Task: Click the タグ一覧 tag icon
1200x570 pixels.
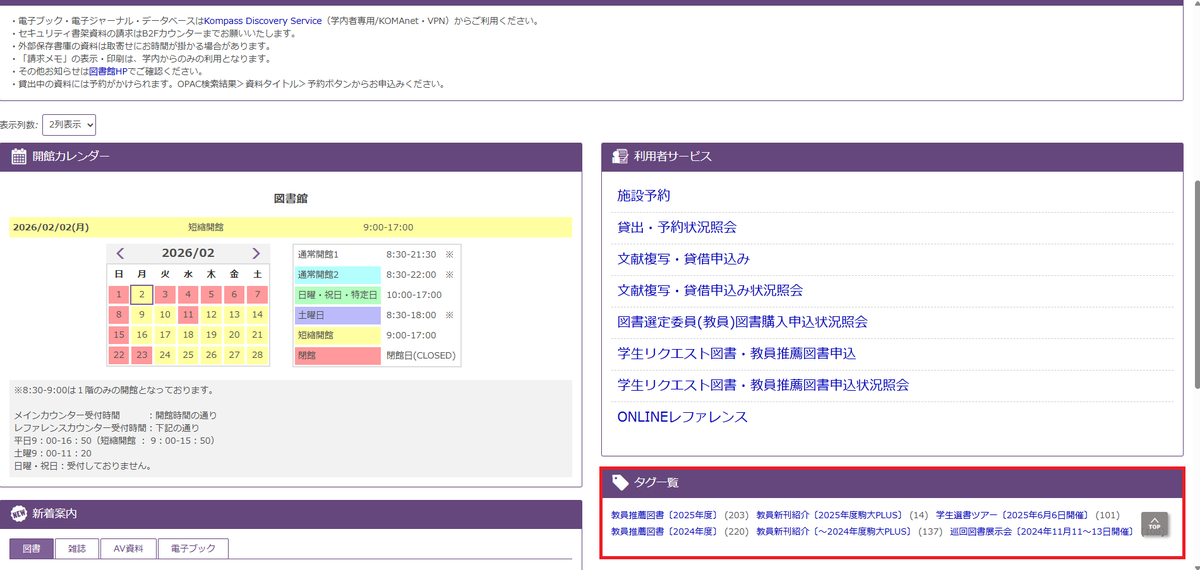Action: pos(620,482)
